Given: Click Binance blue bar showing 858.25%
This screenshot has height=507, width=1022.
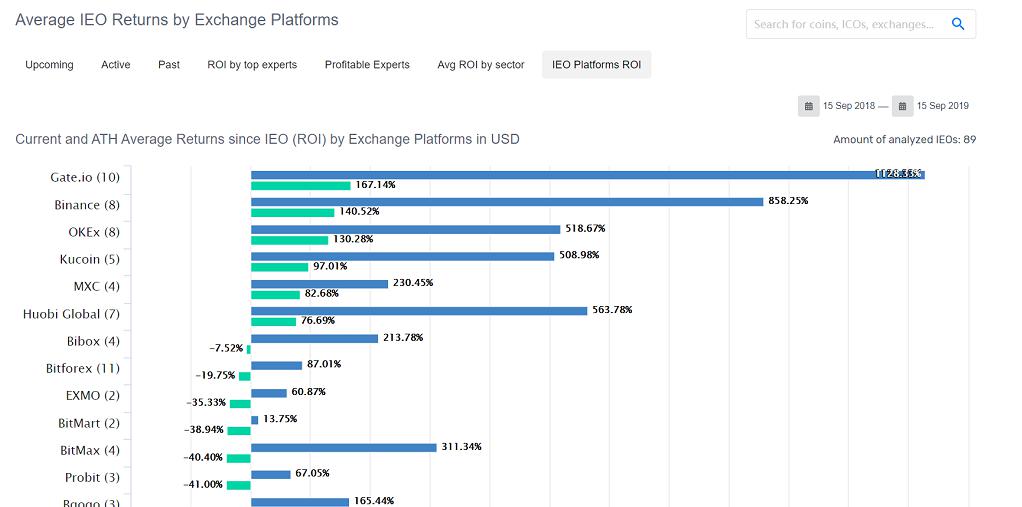Looking at the screenshot, I should [507, 202].
